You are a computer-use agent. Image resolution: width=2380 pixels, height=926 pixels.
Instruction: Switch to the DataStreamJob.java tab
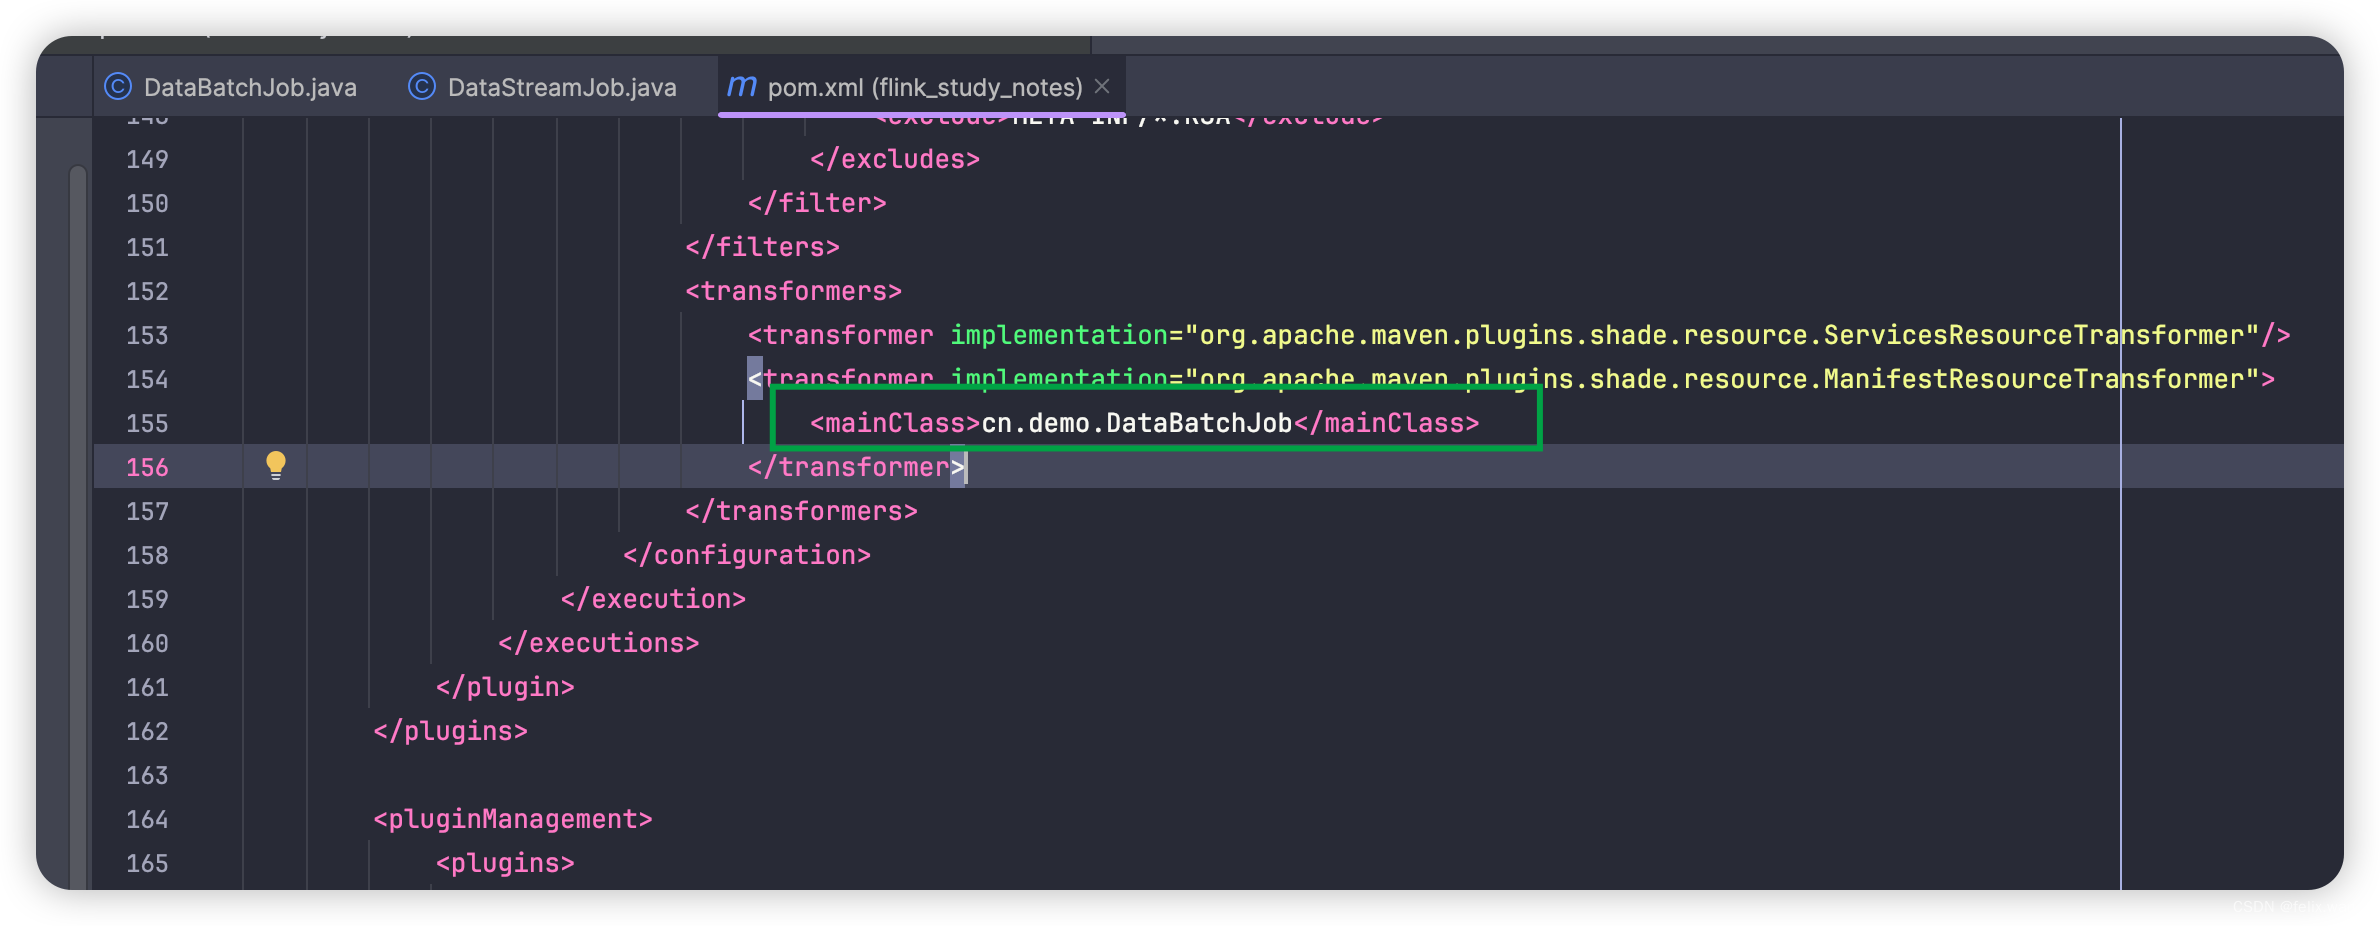click(543, 87)
